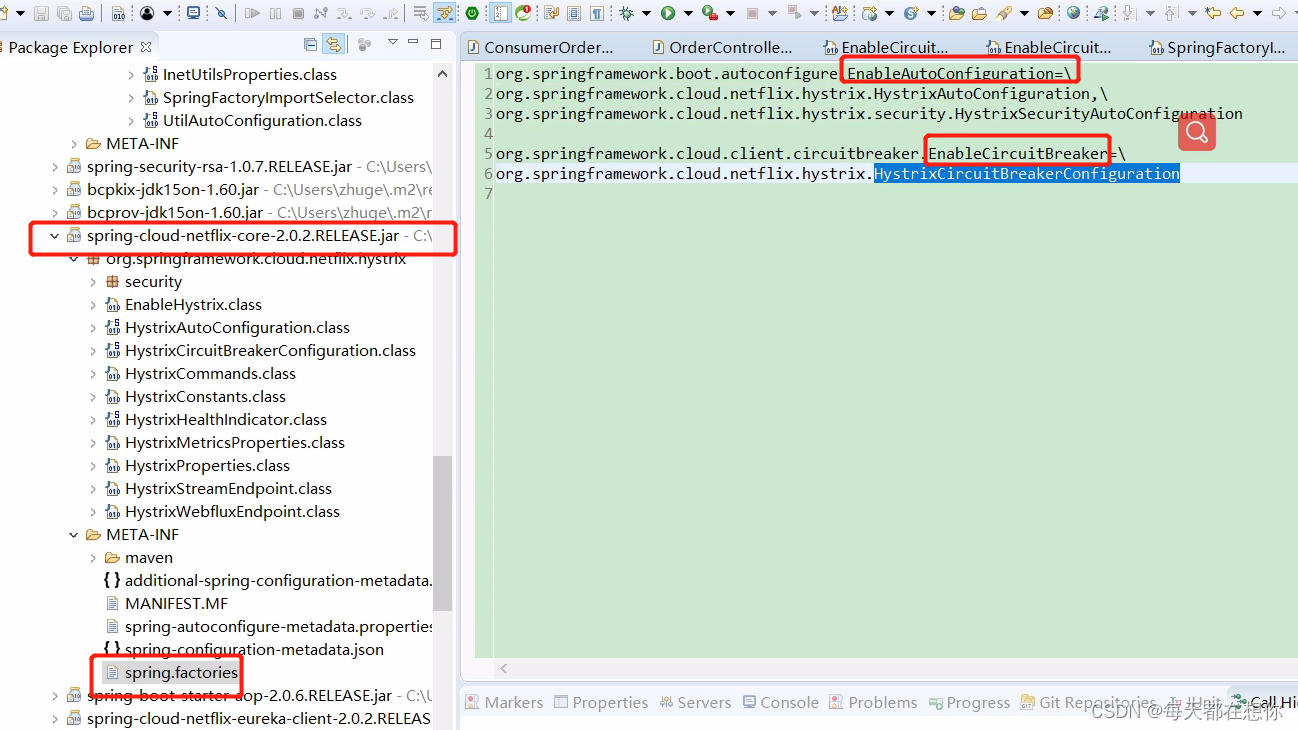
Task: Switch to the OrderControlle... editor tab
Action: (722, 47)
